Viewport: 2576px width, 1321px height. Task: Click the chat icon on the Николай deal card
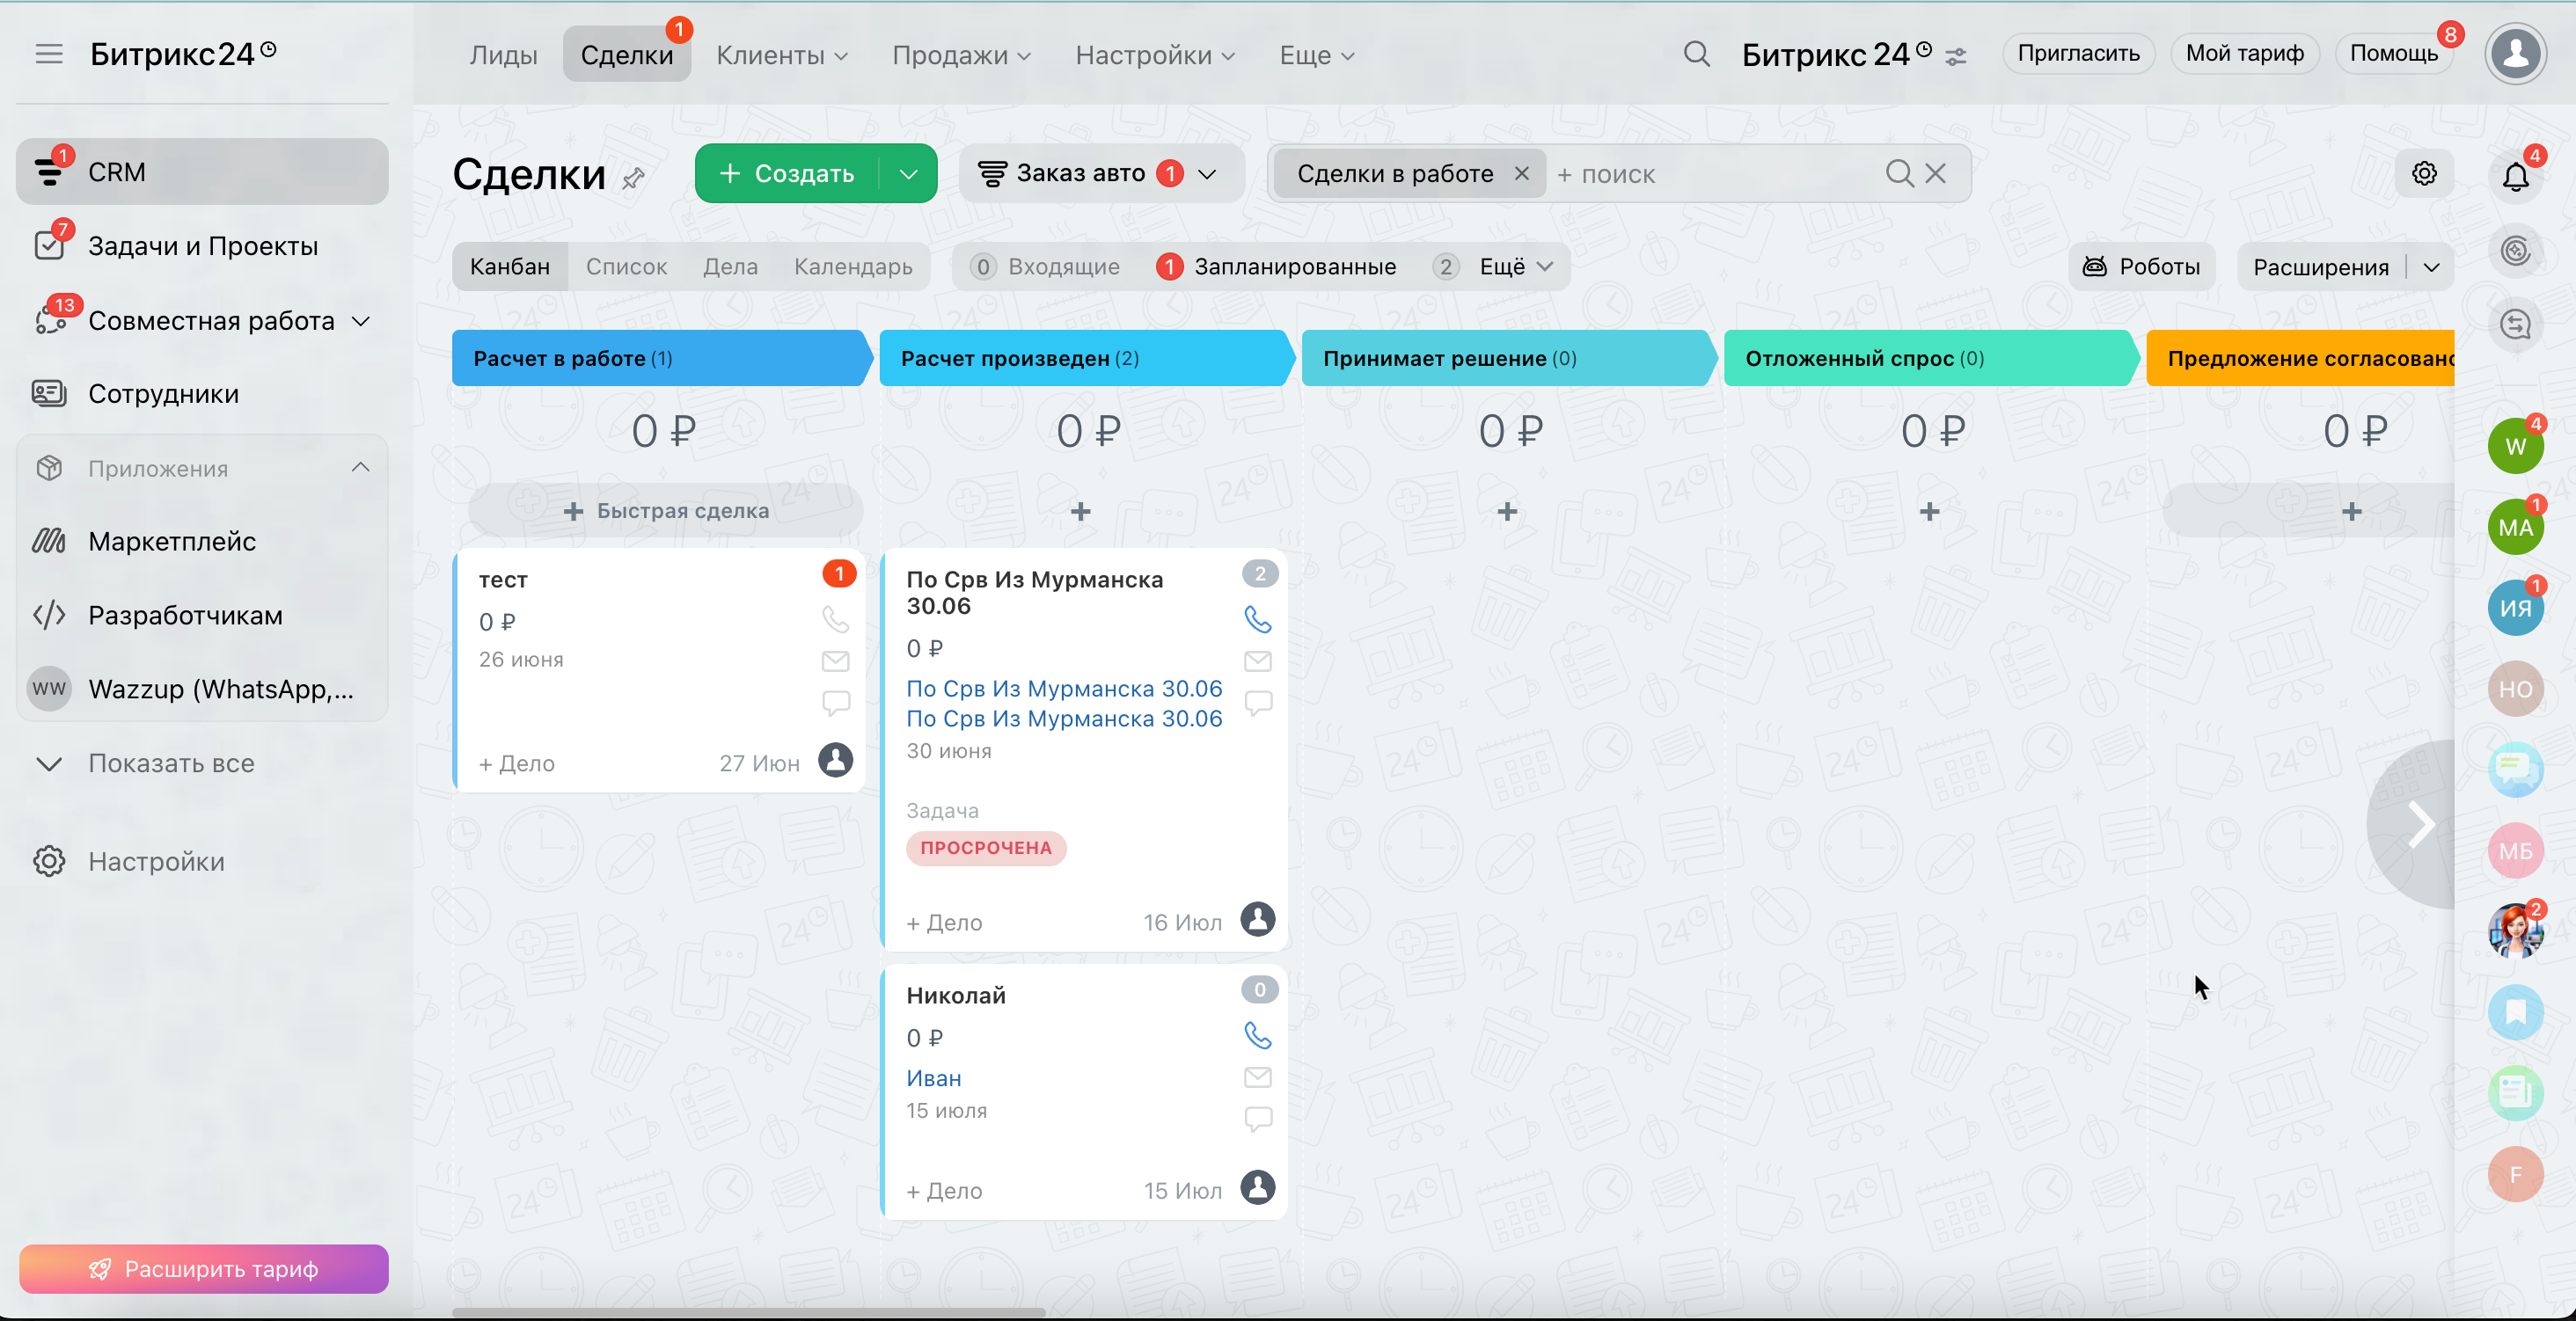click(1257, 1118)
